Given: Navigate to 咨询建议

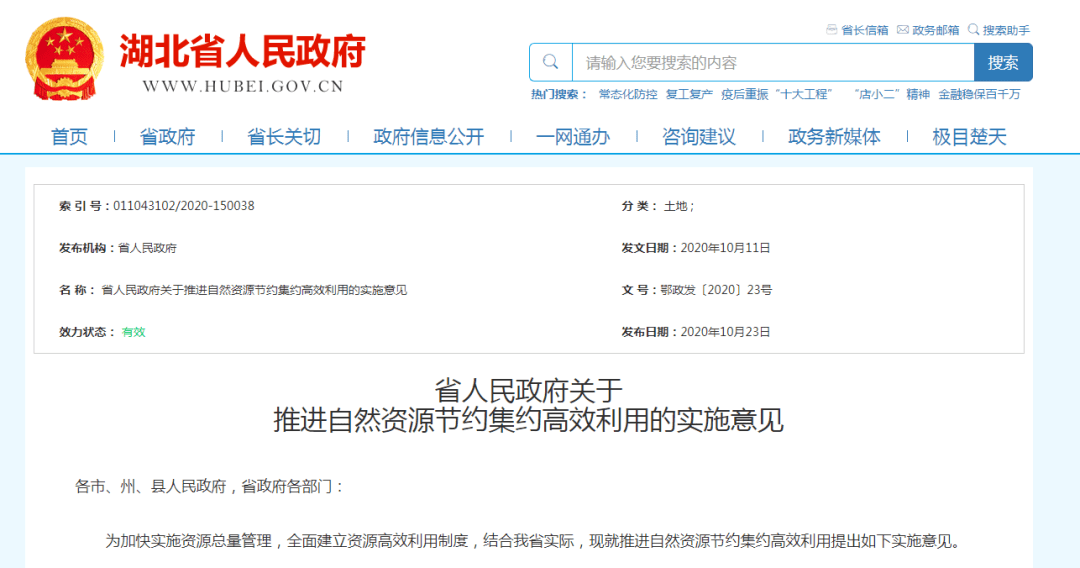Looking at the screenshot, I should [698, 137].
